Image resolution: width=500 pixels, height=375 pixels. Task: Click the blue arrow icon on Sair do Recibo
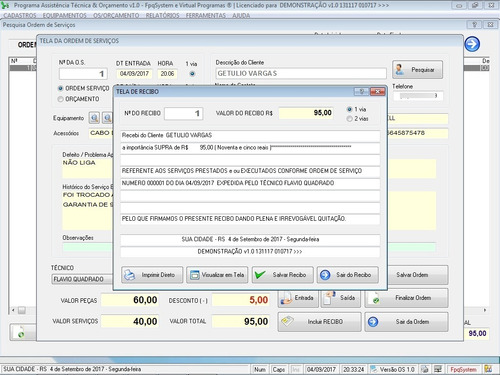(325, 275)
